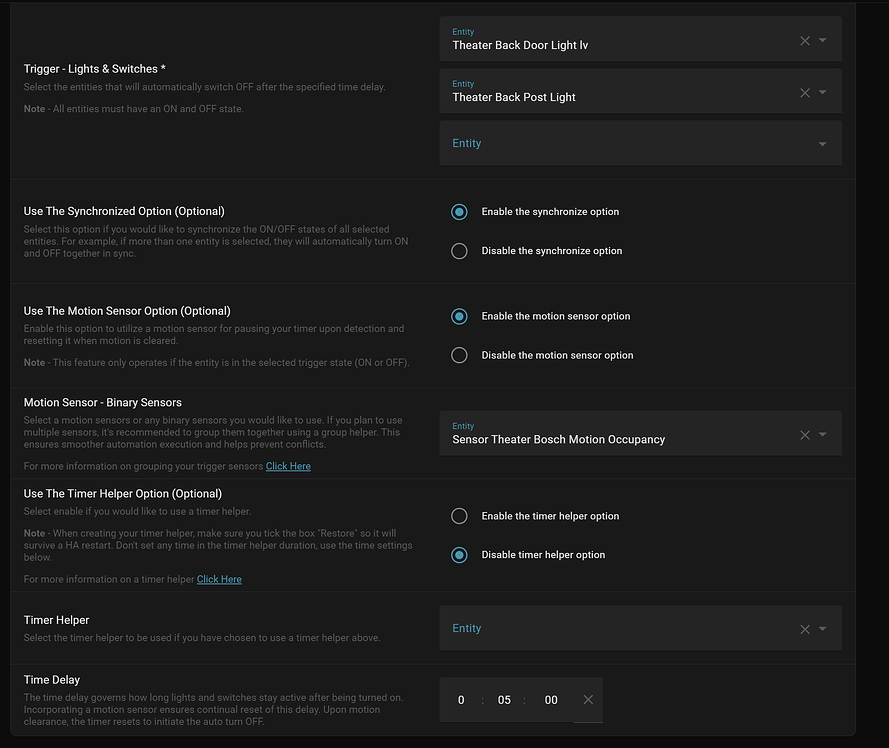Expand the motion sensor entity dropdown
Image resolution: width=889 pixels, height=748 pixels.
[823, 435]
